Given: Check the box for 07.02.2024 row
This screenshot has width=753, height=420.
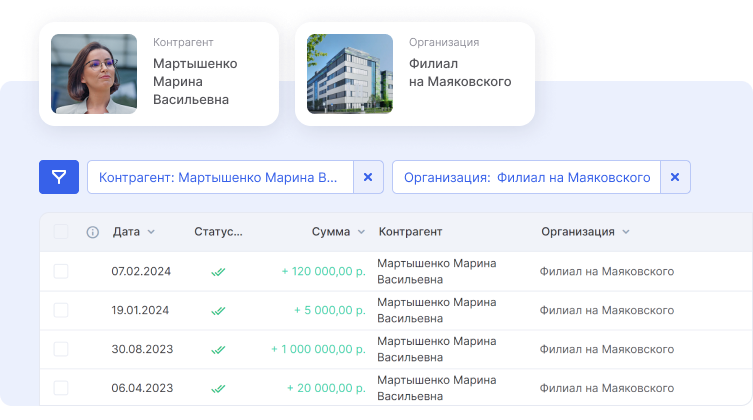Looking at the screenshot, I should [x=61, y=271].
